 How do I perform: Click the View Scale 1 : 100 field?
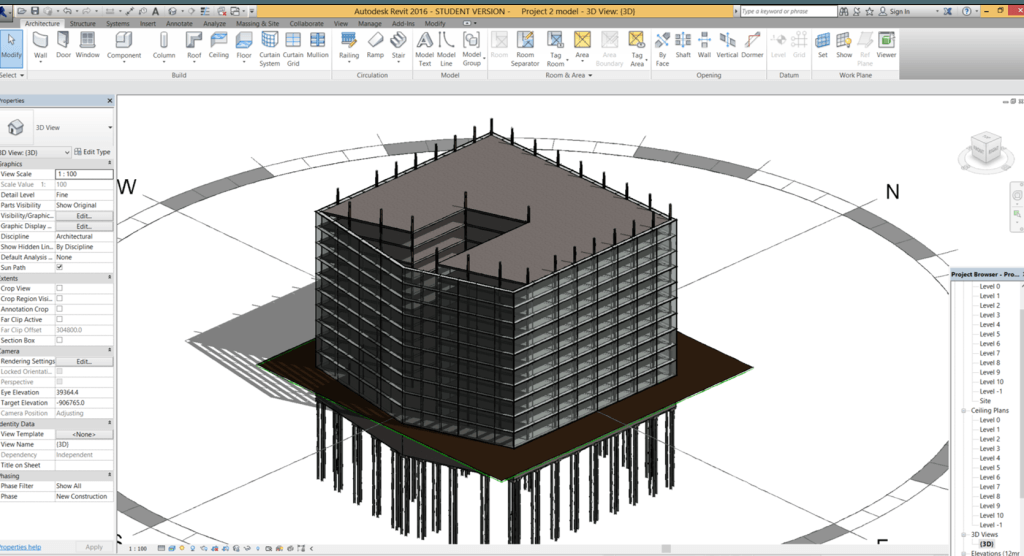[x=84, y=174]
